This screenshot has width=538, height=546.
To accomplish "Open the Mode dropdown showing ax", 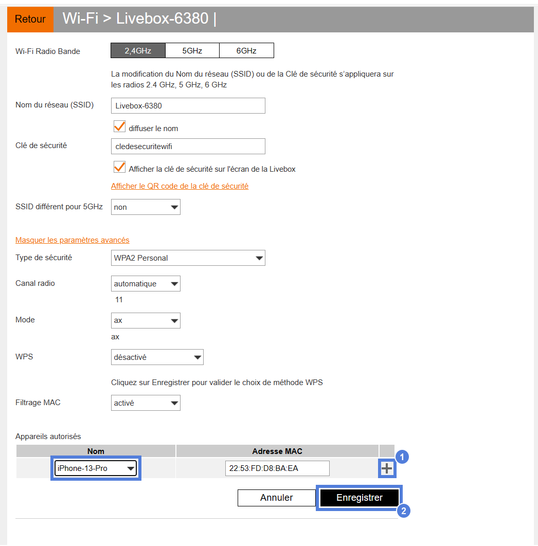I will point(146,321).
